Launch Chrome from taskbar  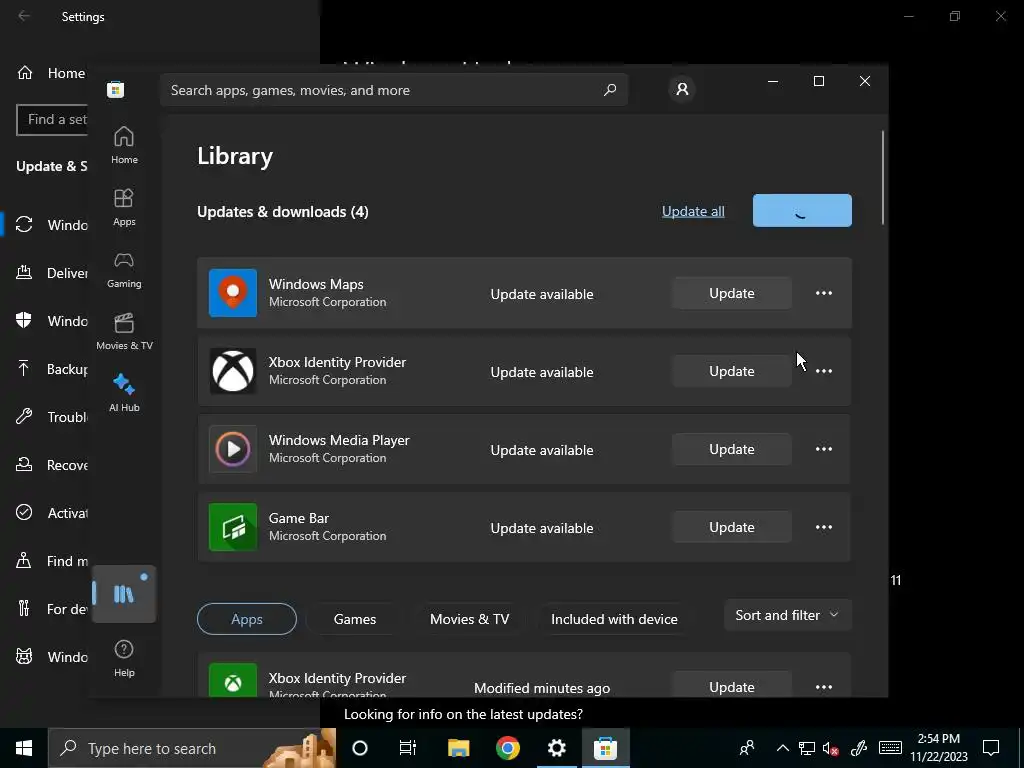(x=507, y=748)
